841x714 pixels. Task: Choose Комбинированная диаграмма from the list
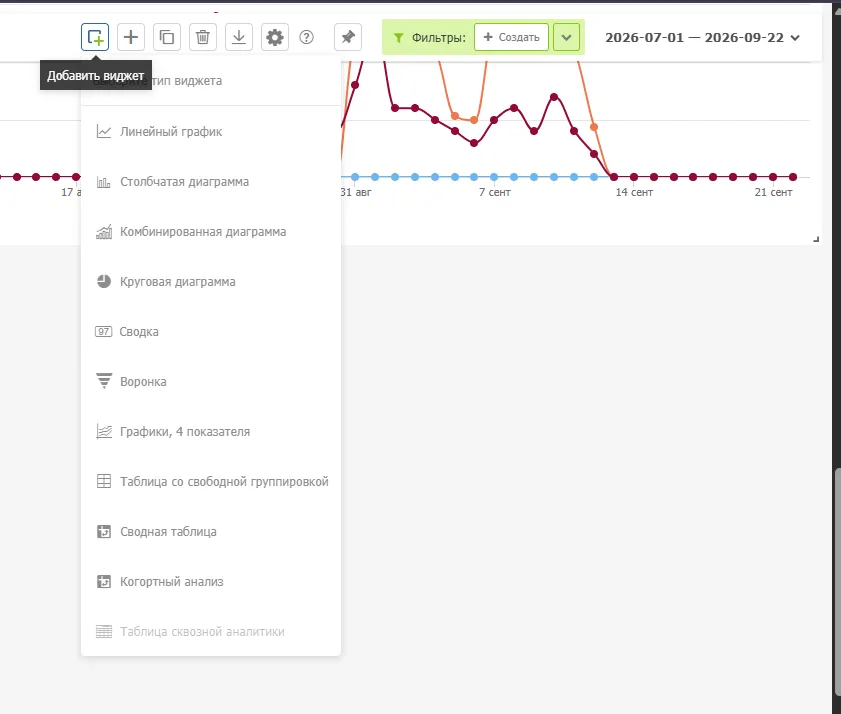[x=211, y=231]
